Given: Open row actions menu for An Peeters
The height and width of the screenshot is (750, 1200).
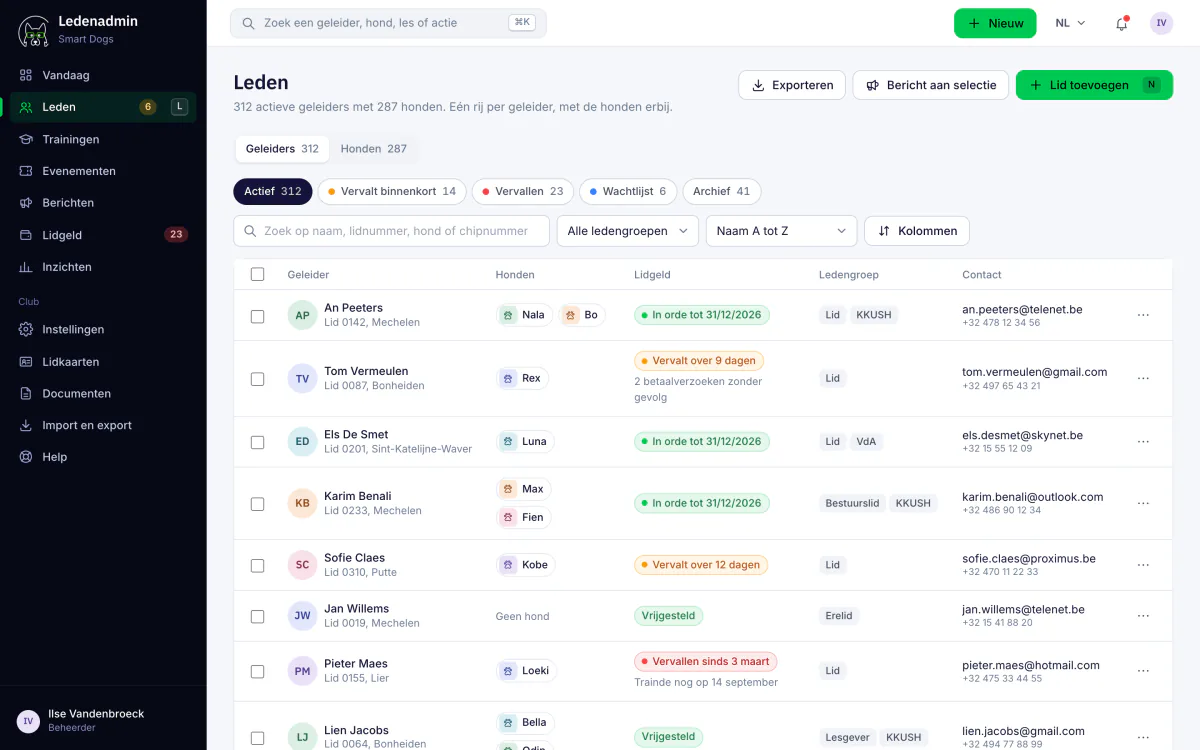Looking at the screenshot, I should [1143, 315].
